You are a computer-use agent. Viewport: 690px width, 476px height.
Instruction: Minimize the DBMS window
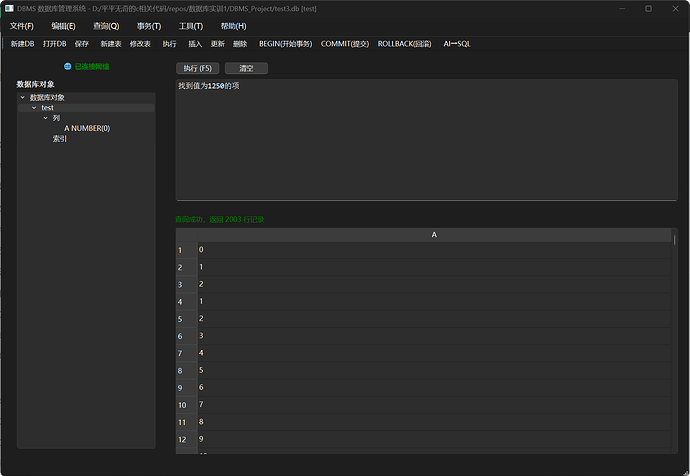tap(622, 9)
